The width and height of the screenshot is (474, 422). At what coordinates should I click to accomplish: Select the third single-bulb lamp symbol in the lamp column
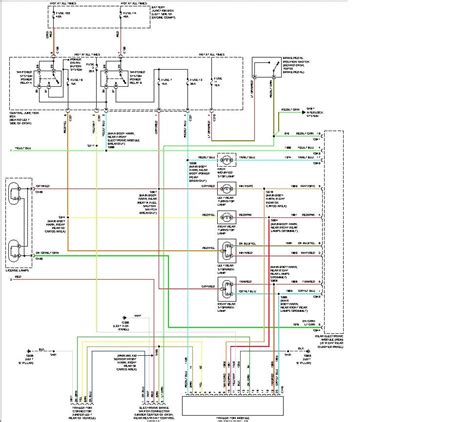[x=227, y=218]
